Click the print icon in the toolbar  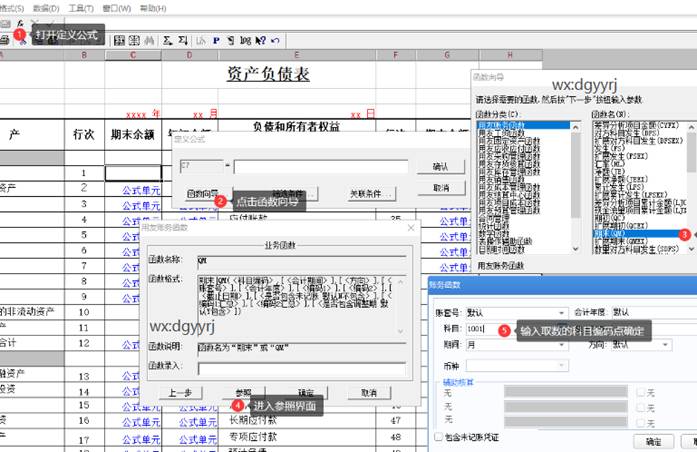(x=4, y=40)
